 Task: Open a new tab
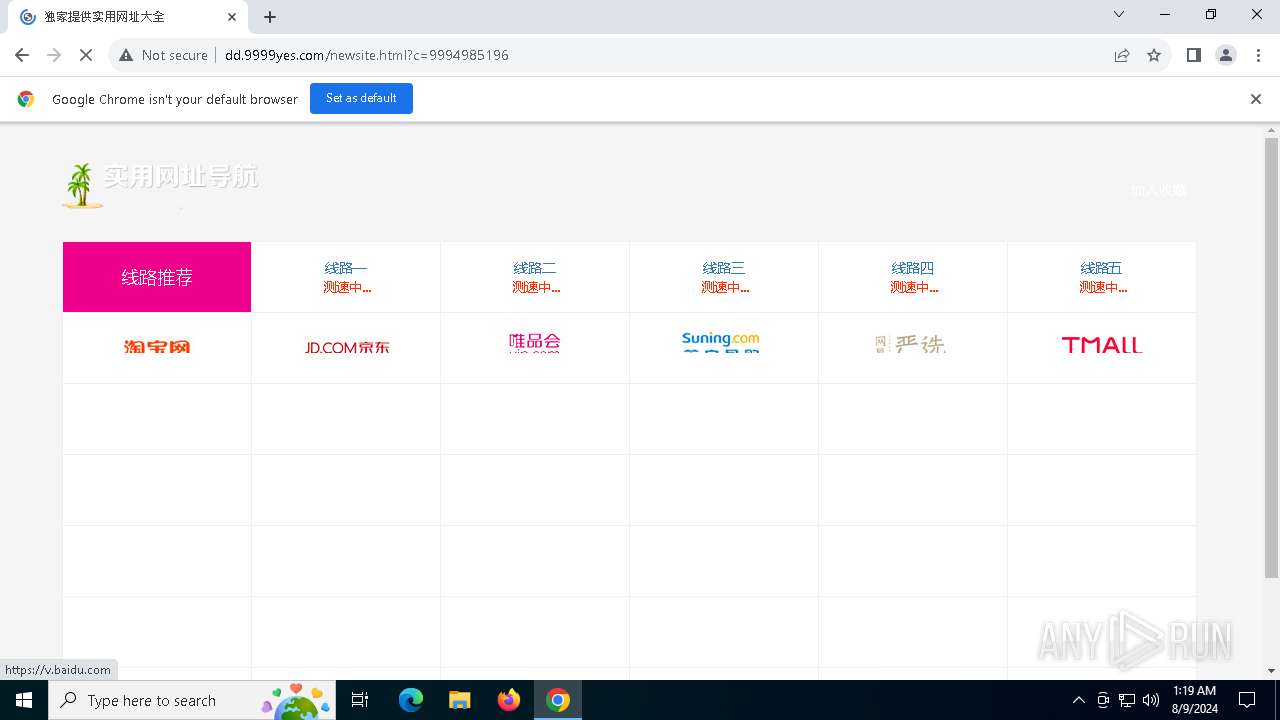tap(270, 17)
